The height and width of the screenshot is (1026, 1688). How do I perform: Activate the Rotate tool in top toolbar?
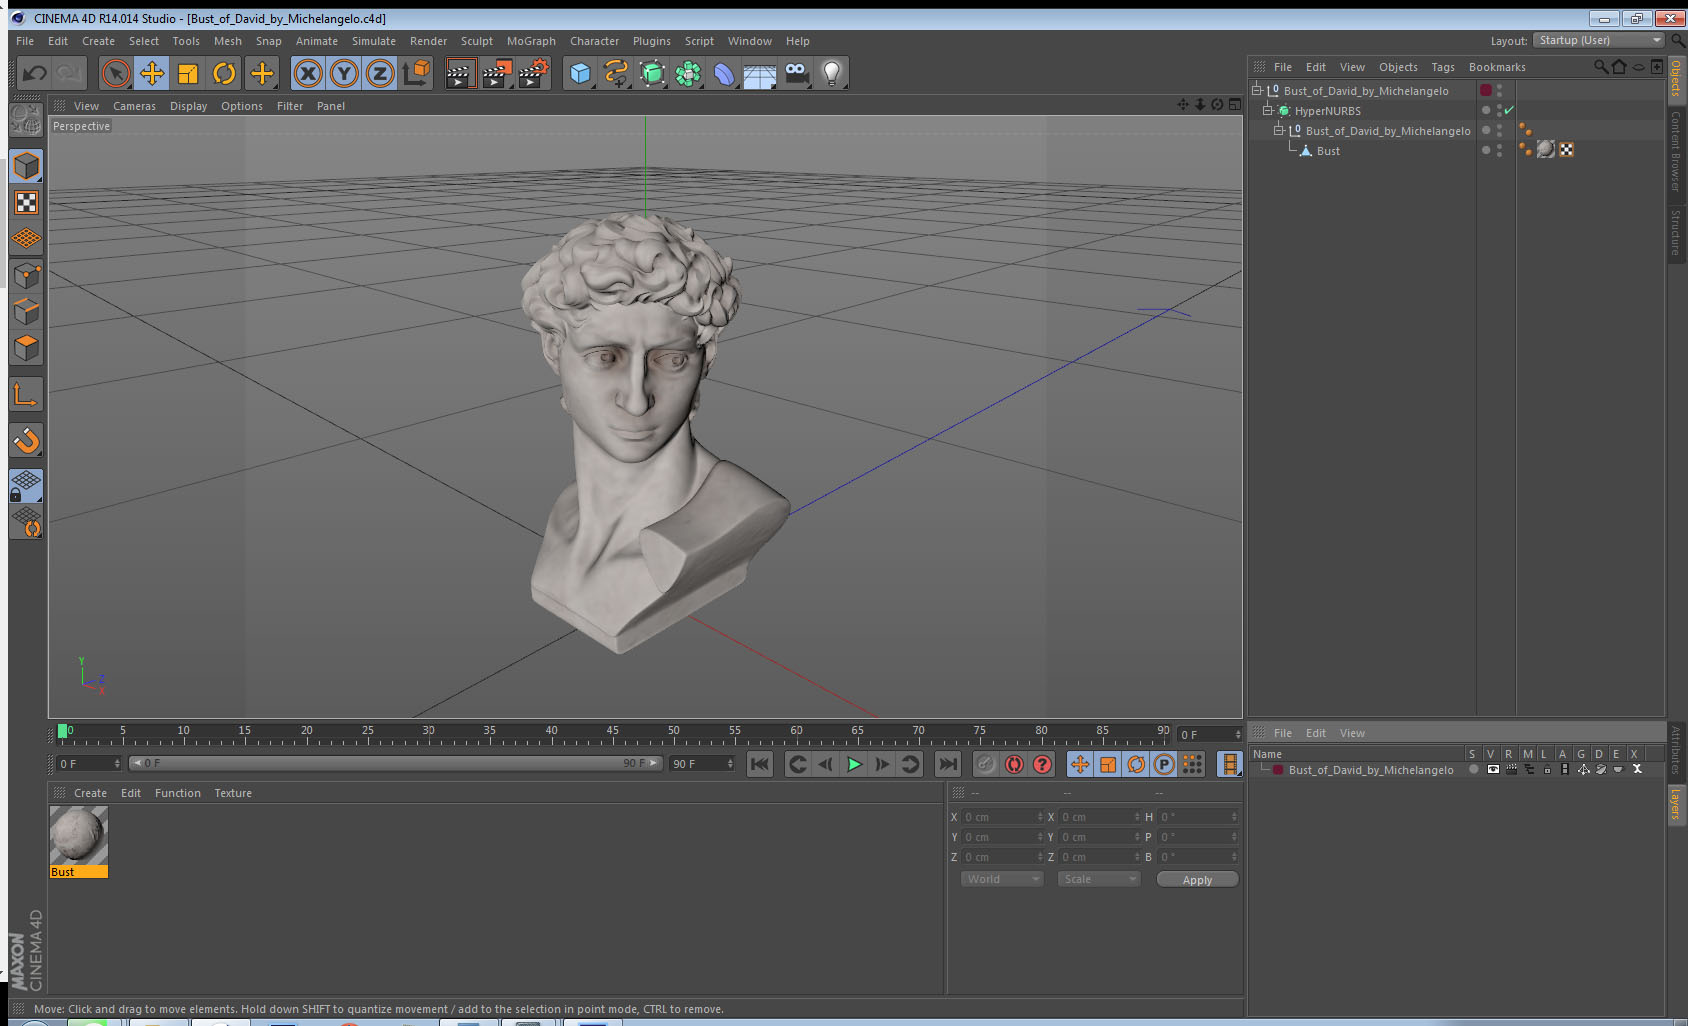click(224, 73)
